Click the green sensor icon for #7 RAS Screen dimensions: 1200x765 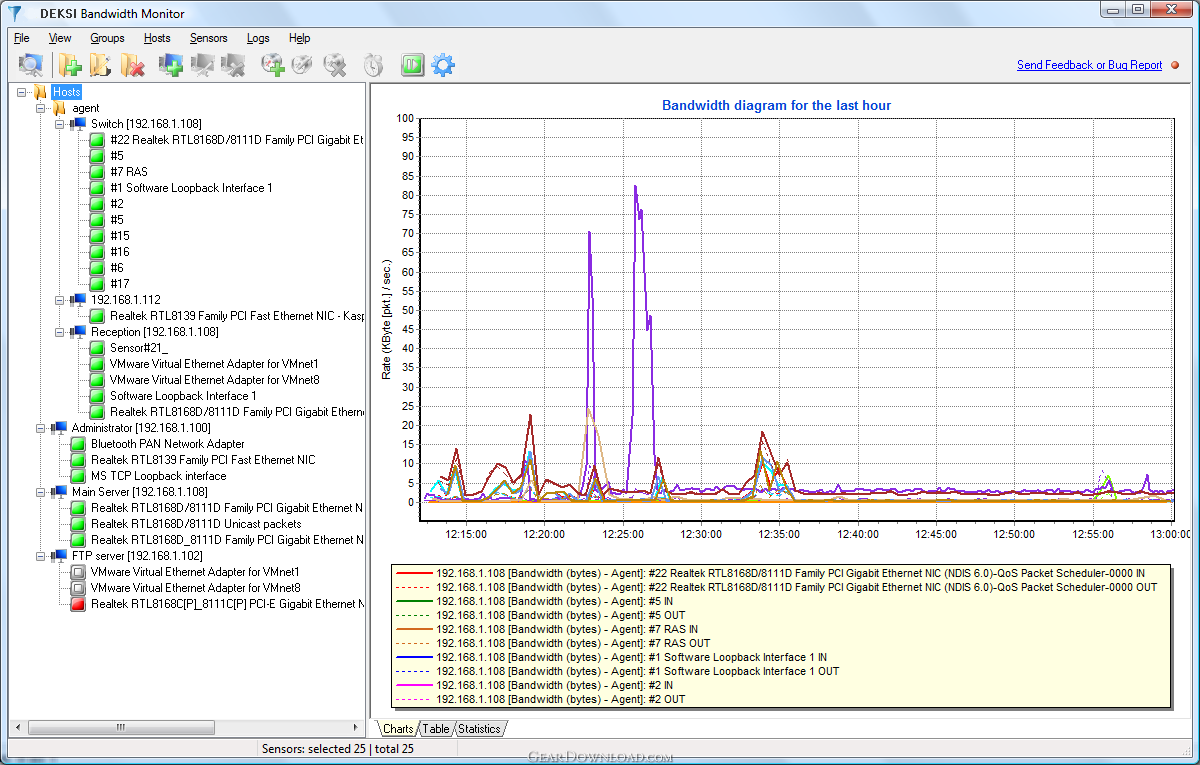(97, 172)
